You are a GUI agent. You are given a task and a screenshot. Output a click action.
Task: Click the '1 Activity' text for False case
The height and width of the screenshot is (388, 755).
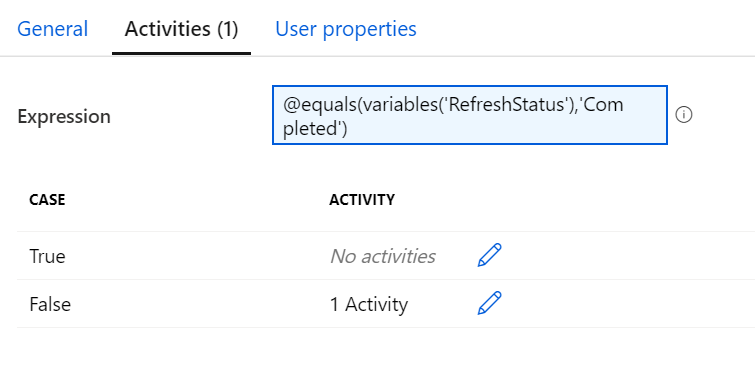point(369,304)
